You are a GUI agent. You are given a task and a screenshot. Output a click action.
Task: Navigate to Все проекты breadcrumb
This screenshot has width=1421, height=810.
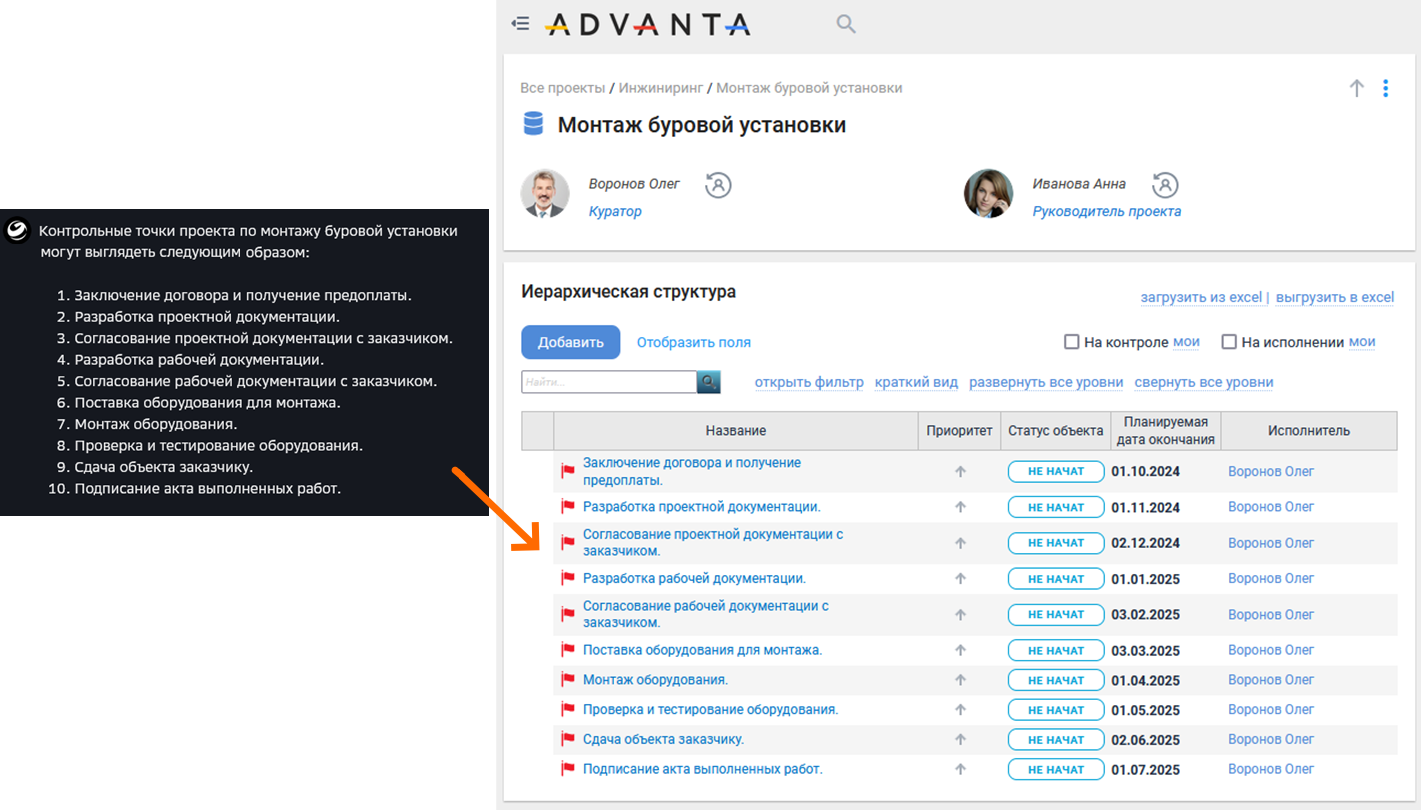(x=562, y=88)
